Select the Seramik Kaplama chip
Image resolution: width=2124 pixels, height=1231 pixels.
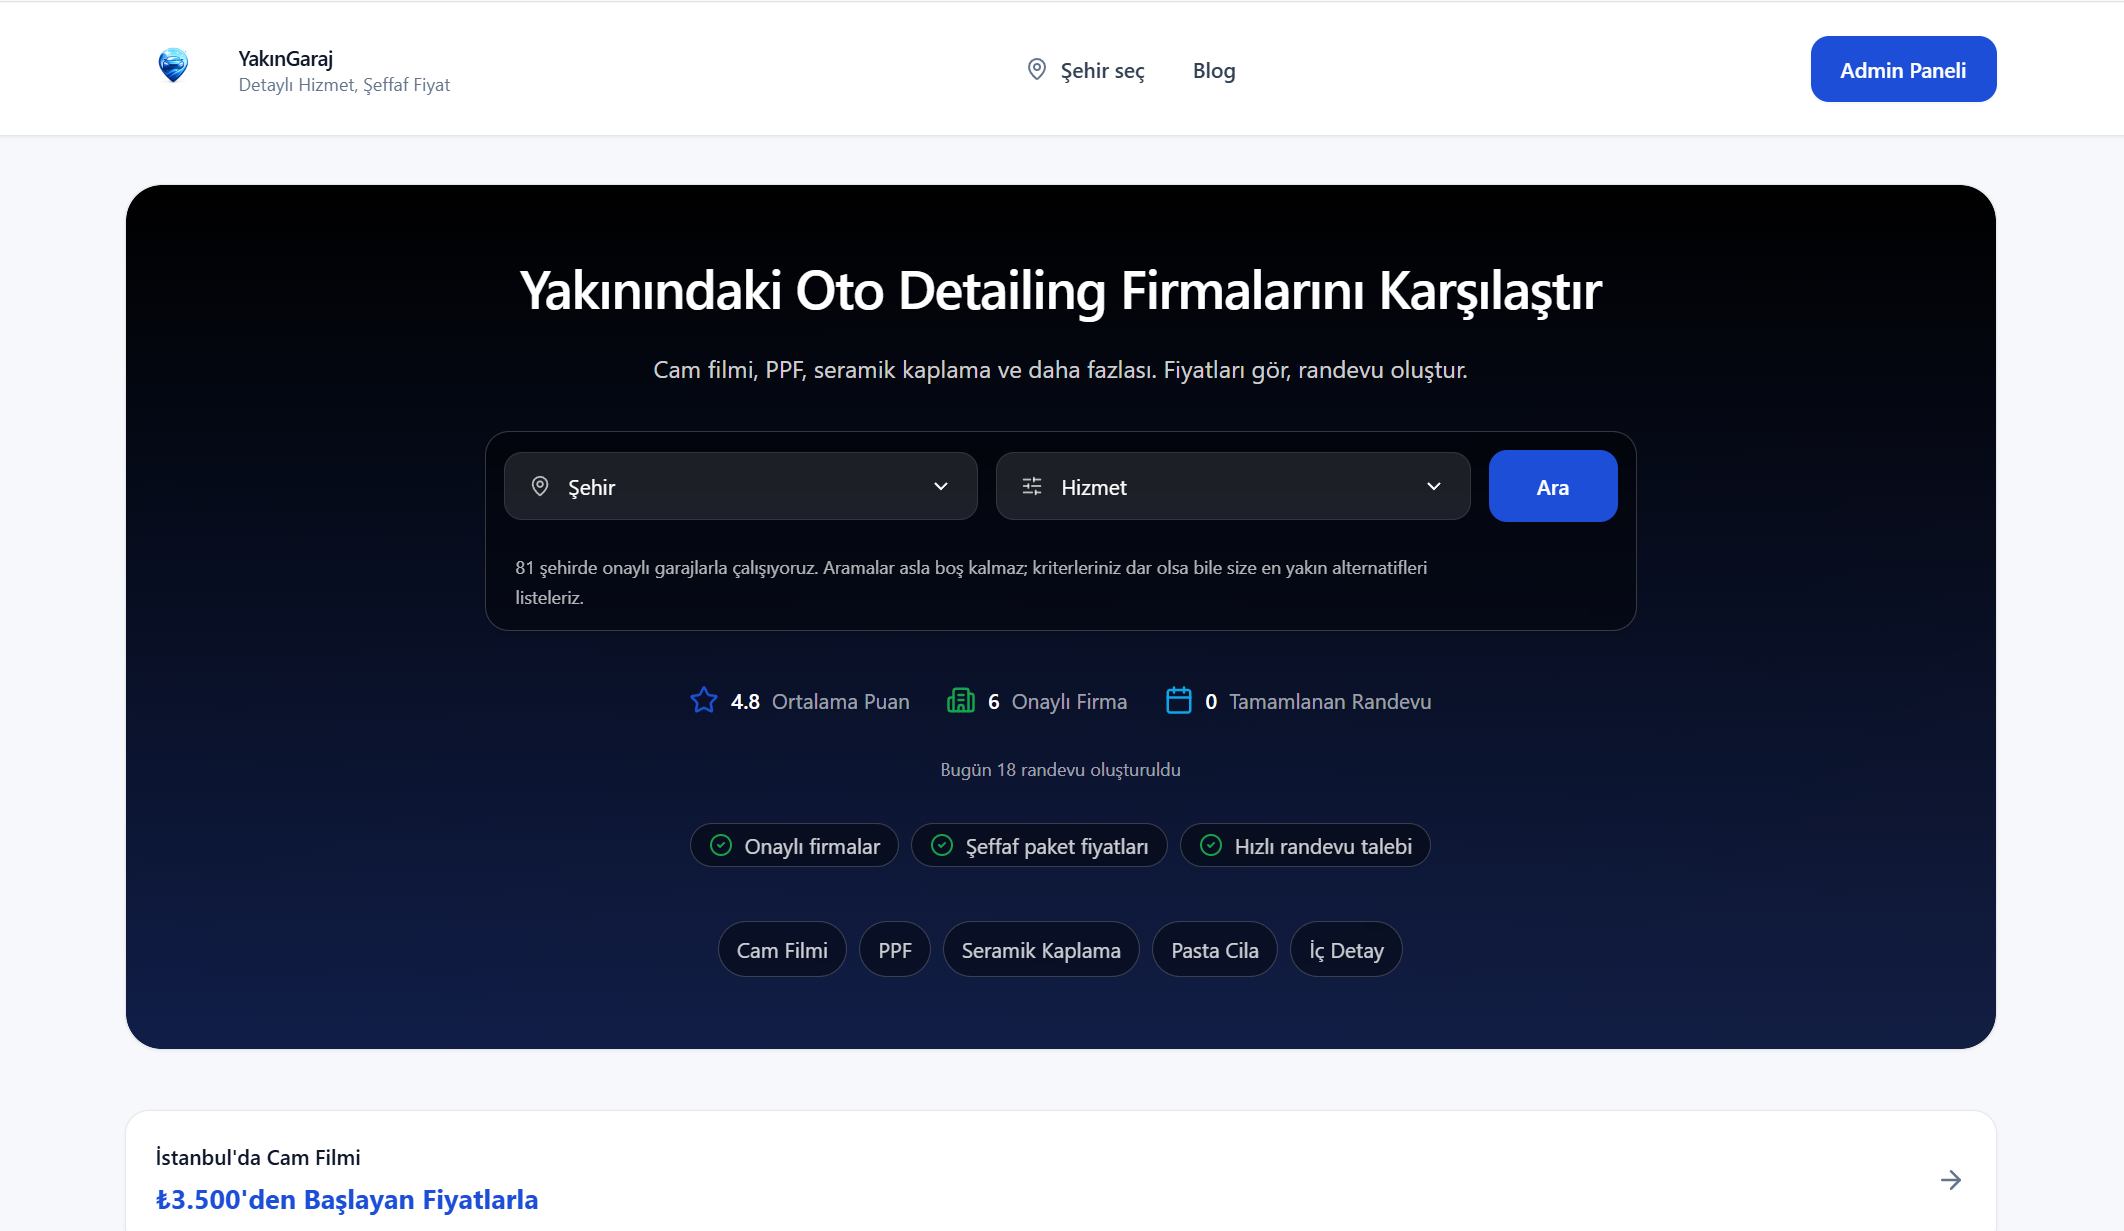click(1040, 950)
